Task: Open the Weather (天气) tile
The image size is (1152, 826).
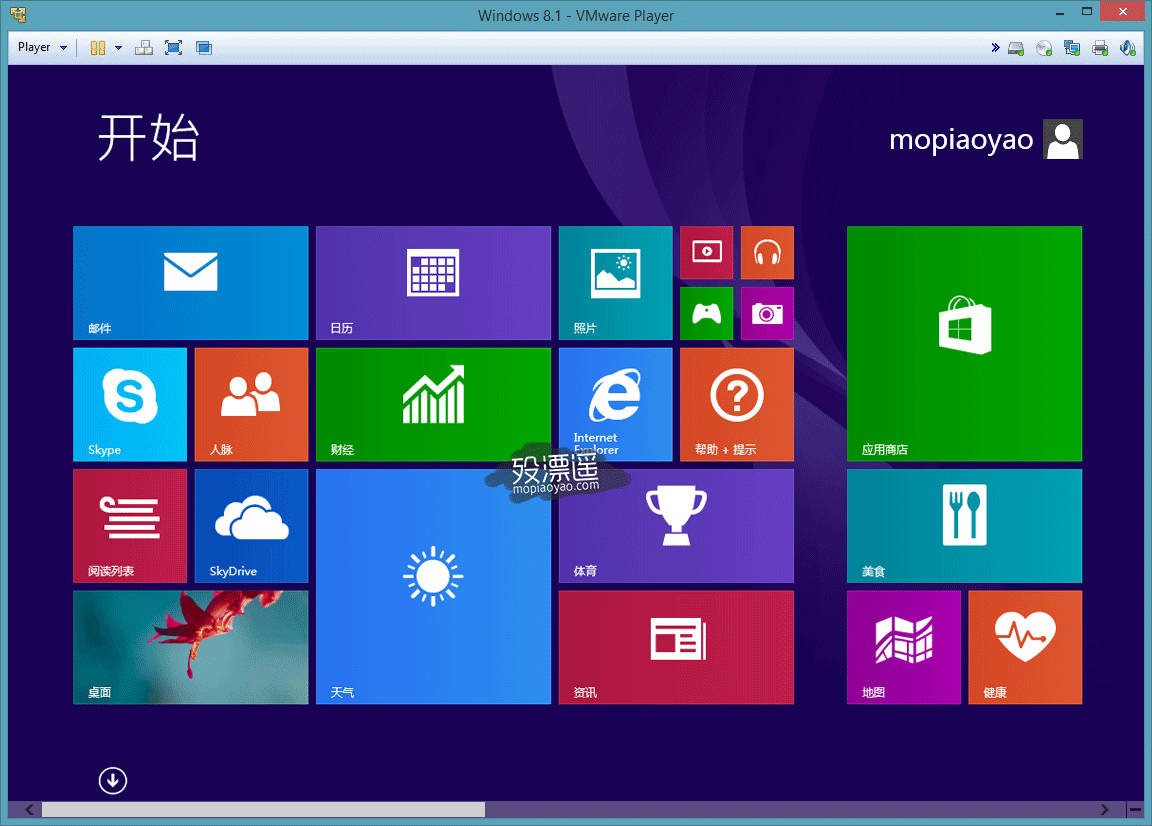Action: (x=433, y=587)
